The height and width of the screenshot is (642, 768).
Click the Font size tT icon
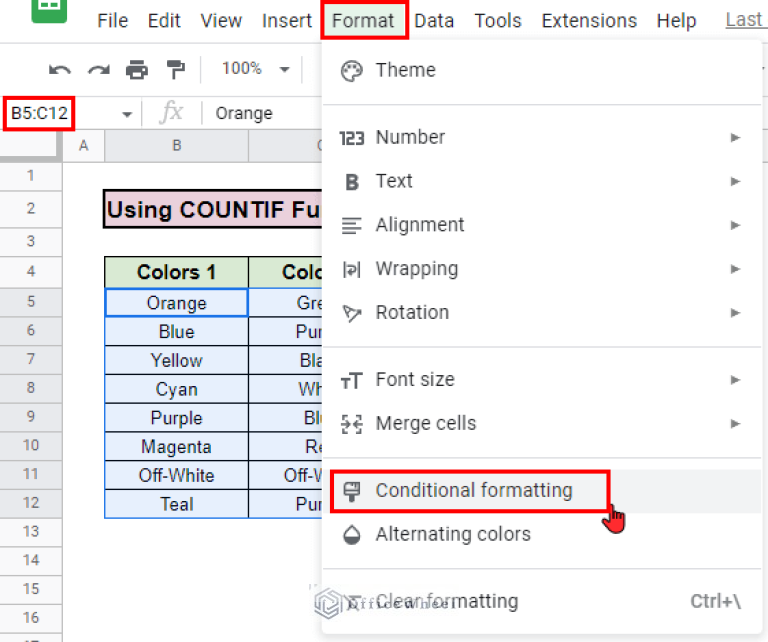[352, 380]
